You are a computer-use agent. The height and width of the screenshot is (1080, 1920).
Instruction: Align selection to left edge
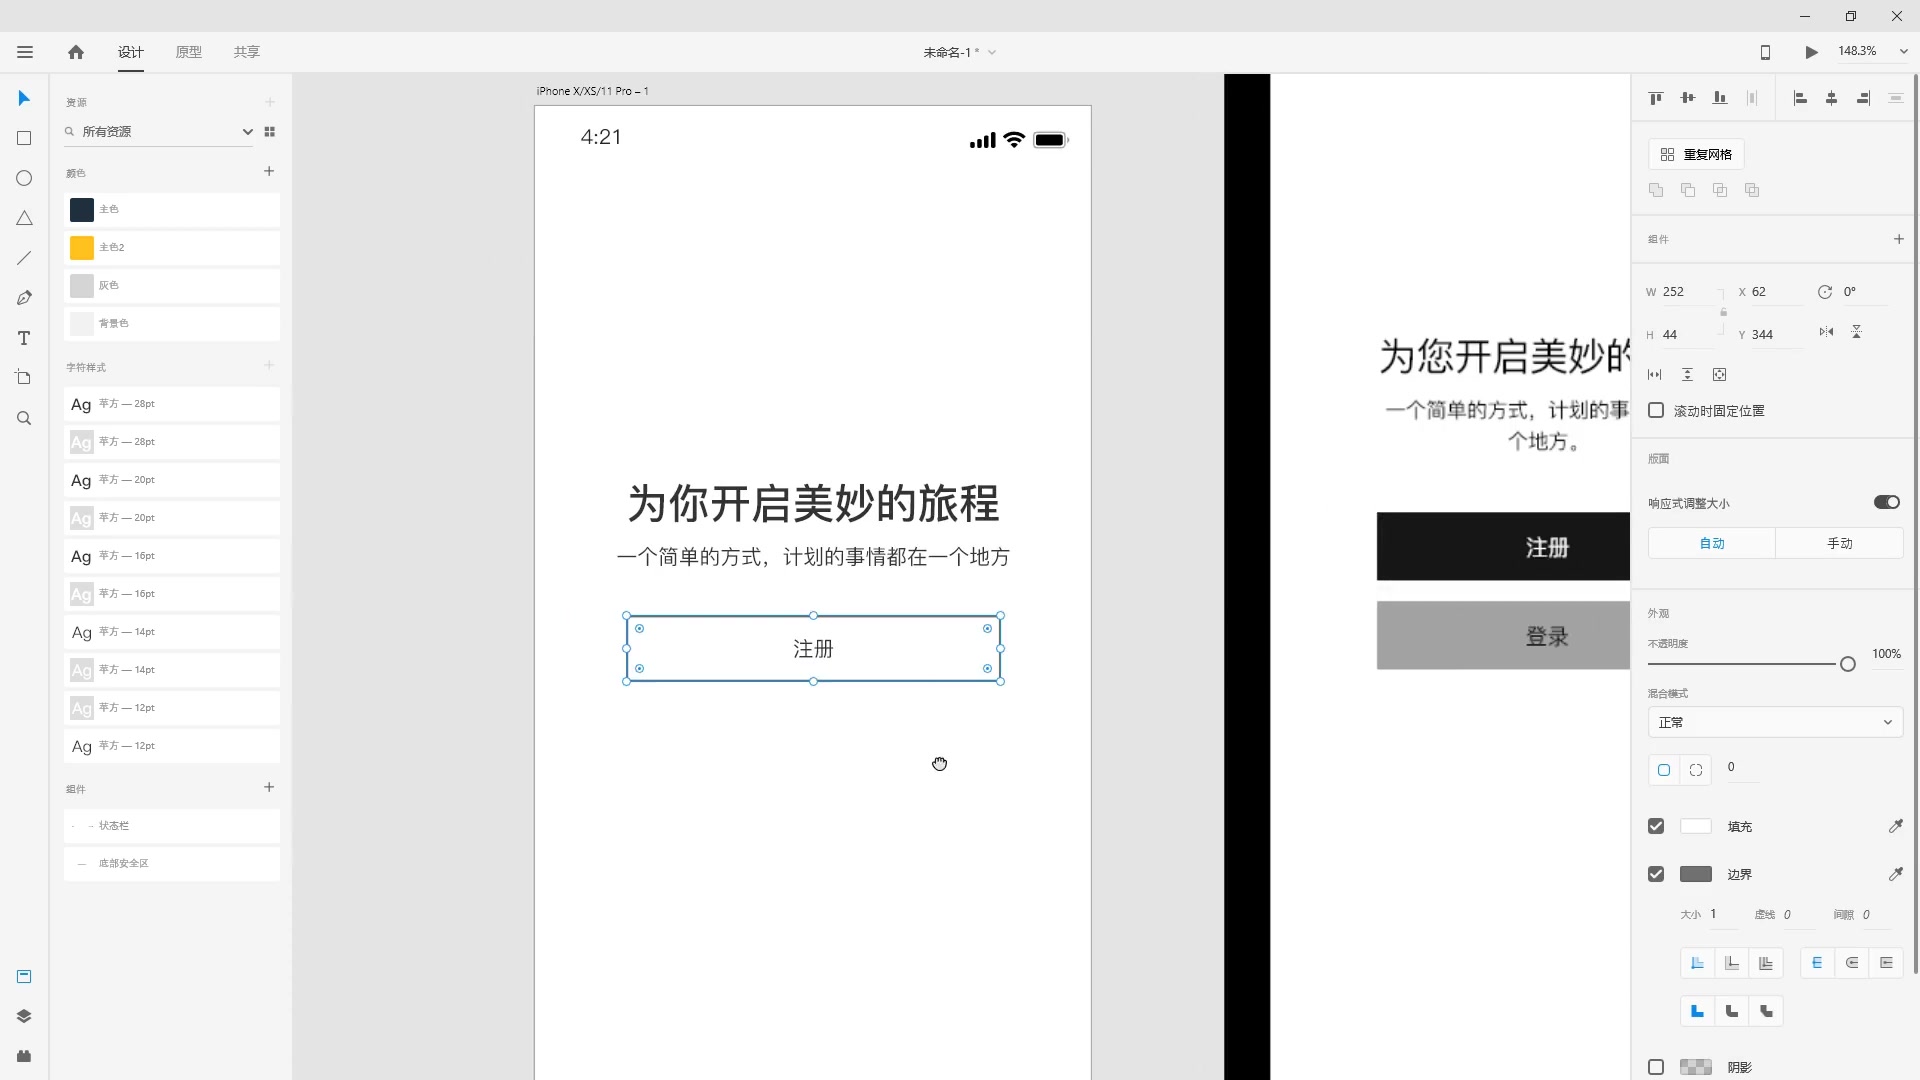(x=1800, y=98)
